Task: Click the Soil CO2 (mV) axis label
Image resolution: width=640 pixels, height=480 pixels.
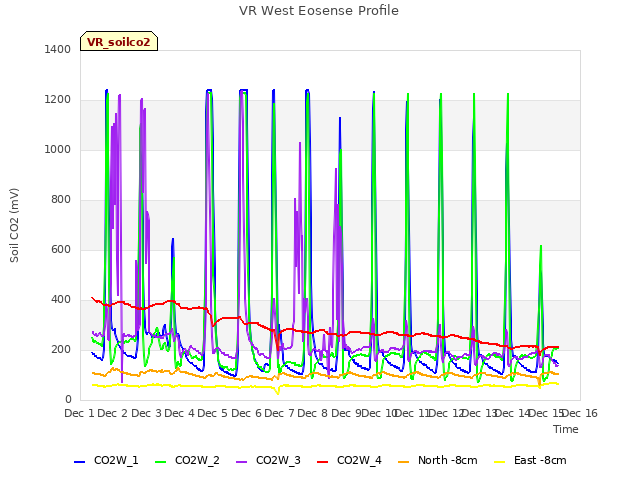Action: [x=14, y=225]
